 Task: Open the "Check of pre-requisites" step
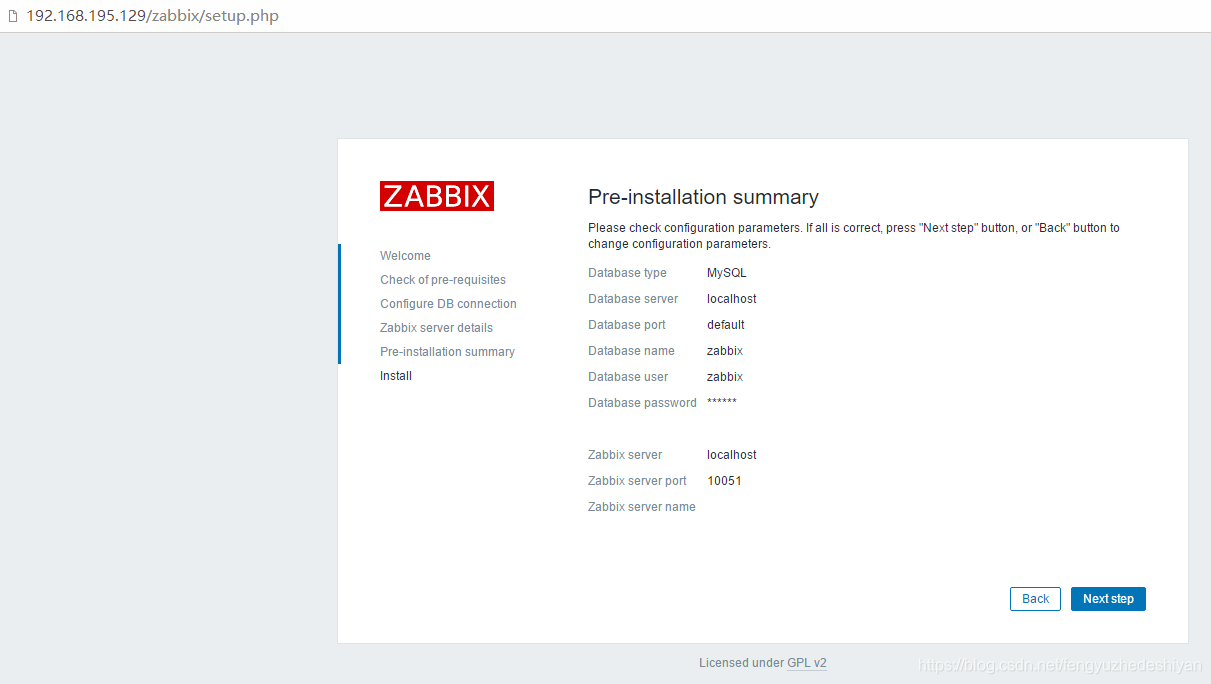click(443, 279)
